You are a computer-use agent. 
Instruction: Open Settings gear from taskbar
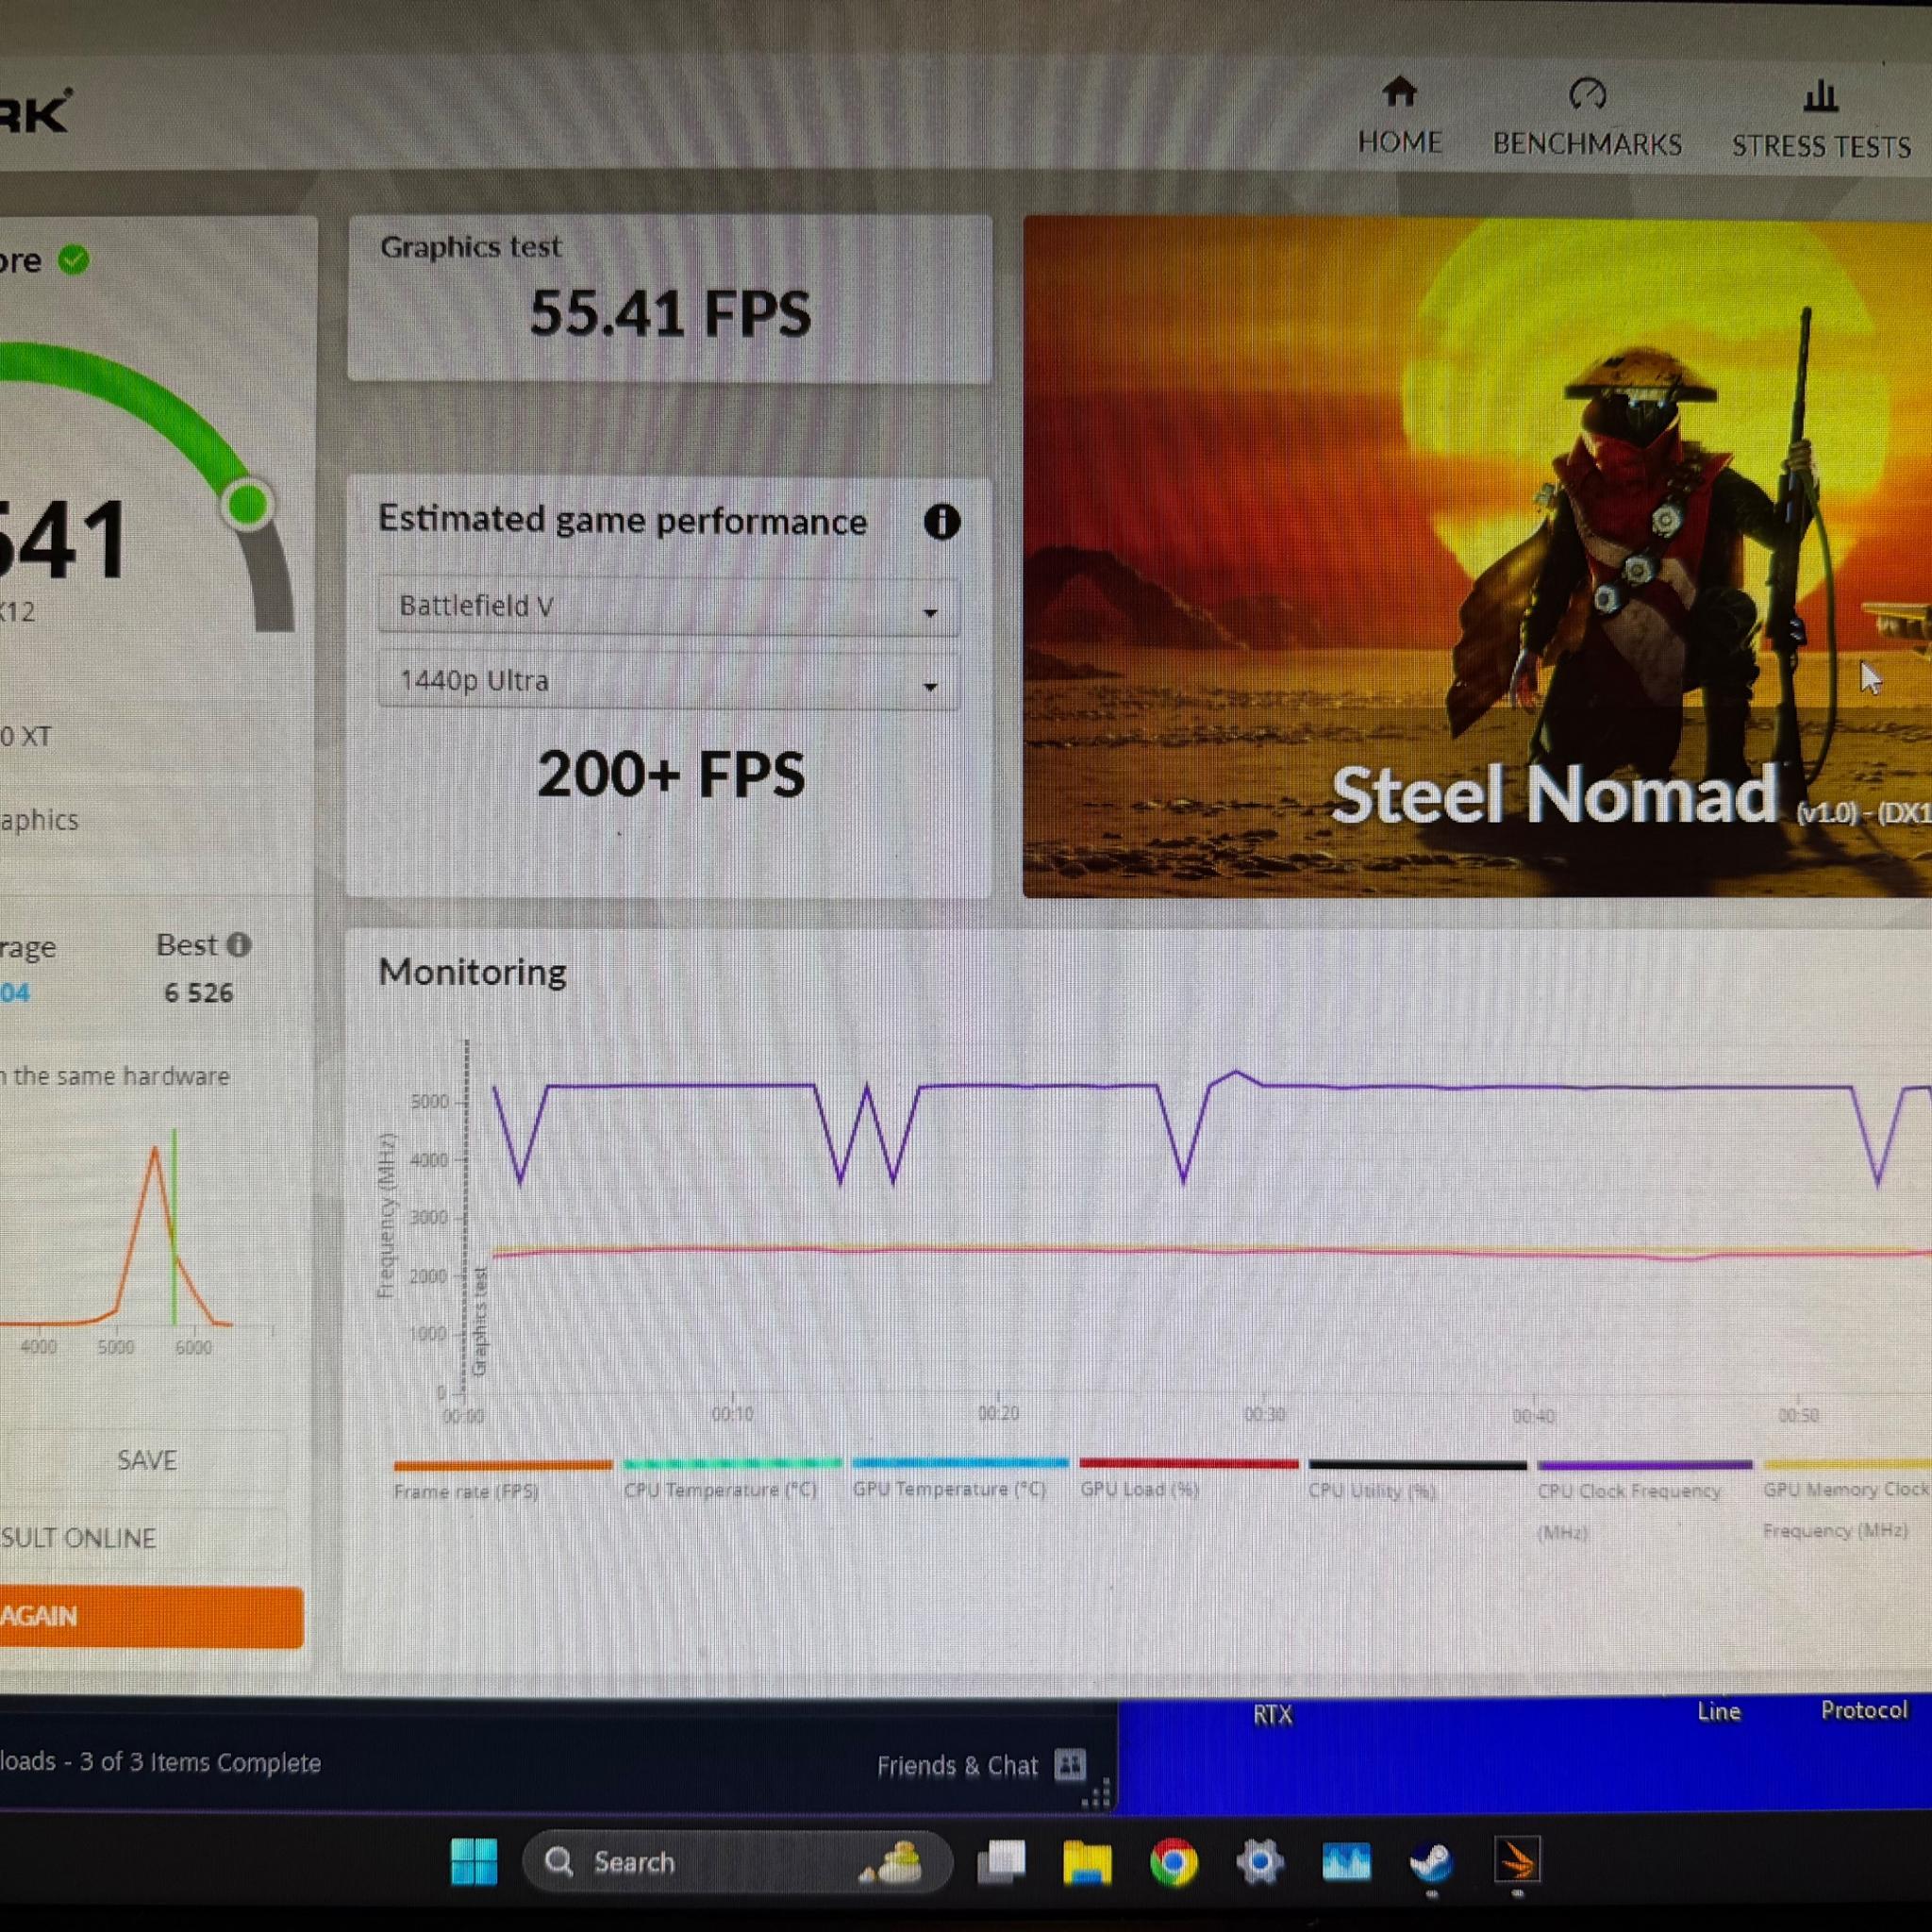(1259, 1862)
